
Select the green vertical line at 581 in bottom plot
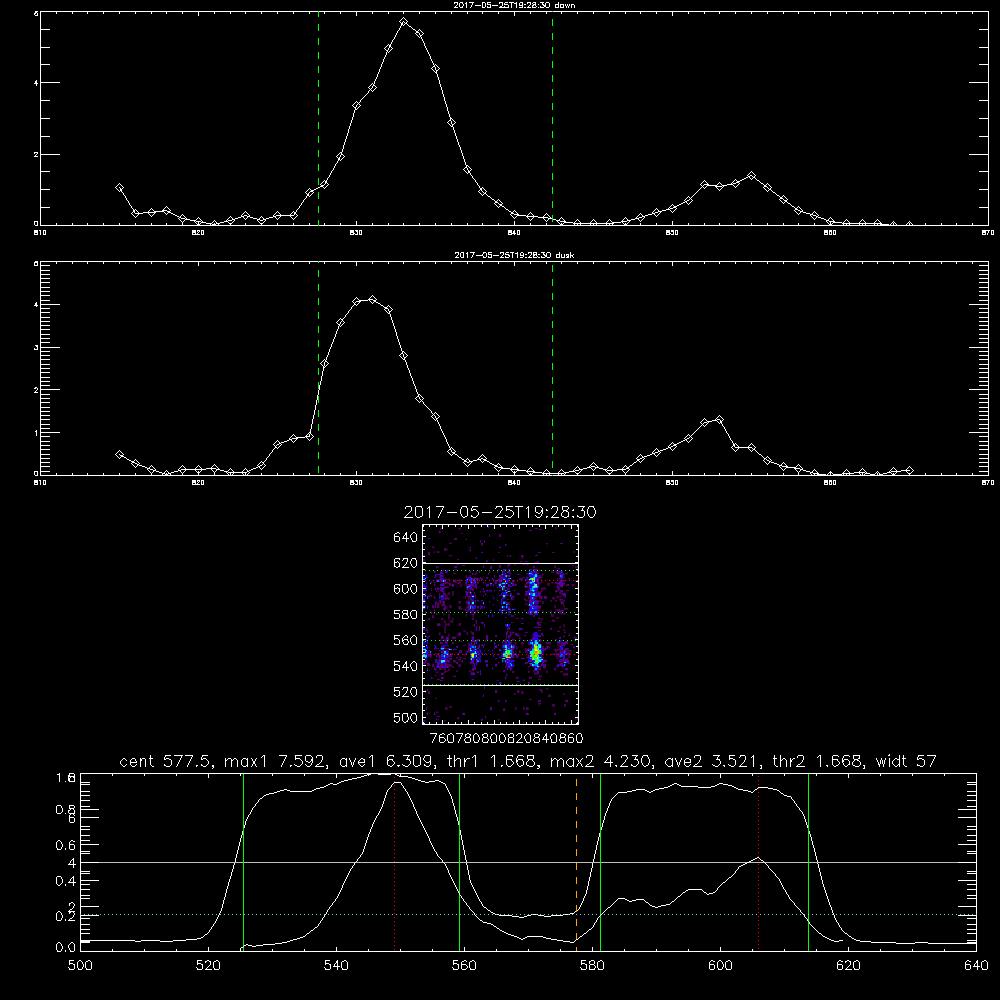[600, 863]
